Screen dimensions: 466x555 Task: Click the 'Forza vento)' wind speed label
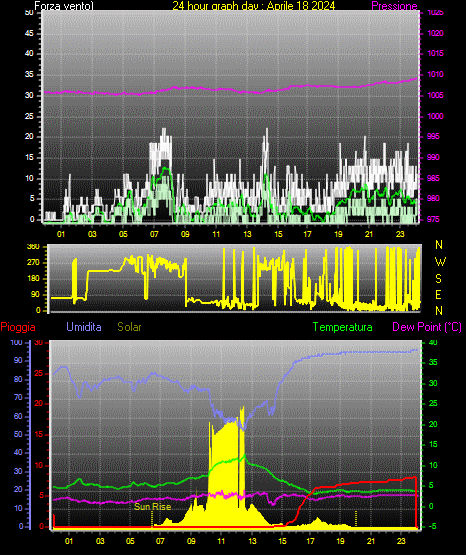[x=64, y=6]
